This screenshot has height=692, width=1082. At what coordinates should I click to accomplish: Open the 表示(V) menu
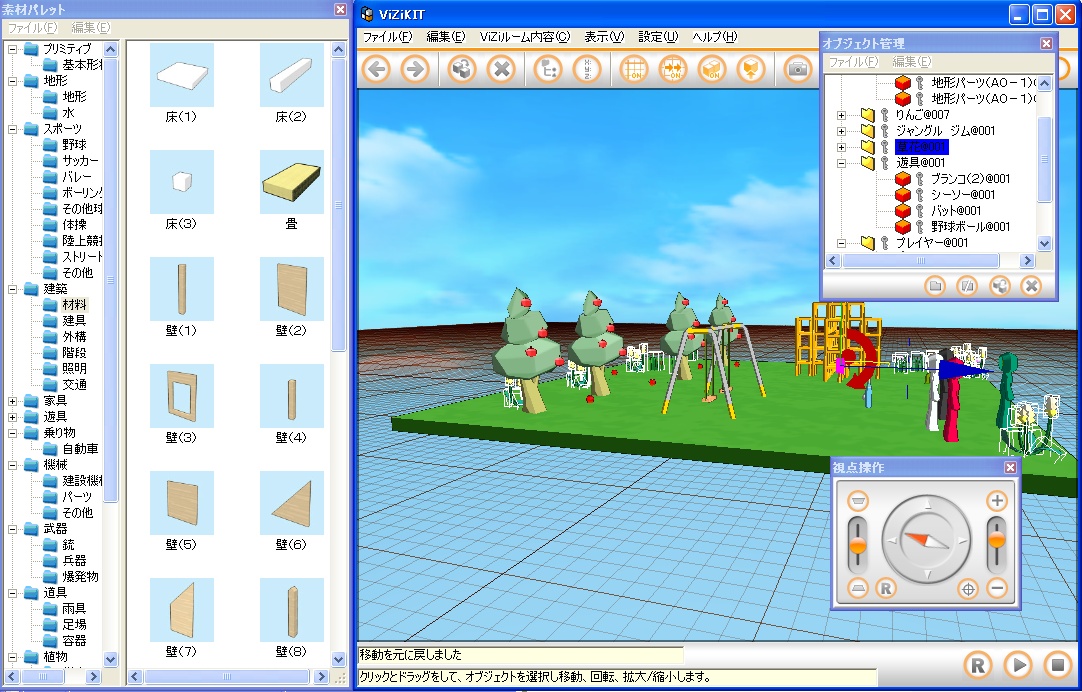pyautogui.click(x=603, y=37)
